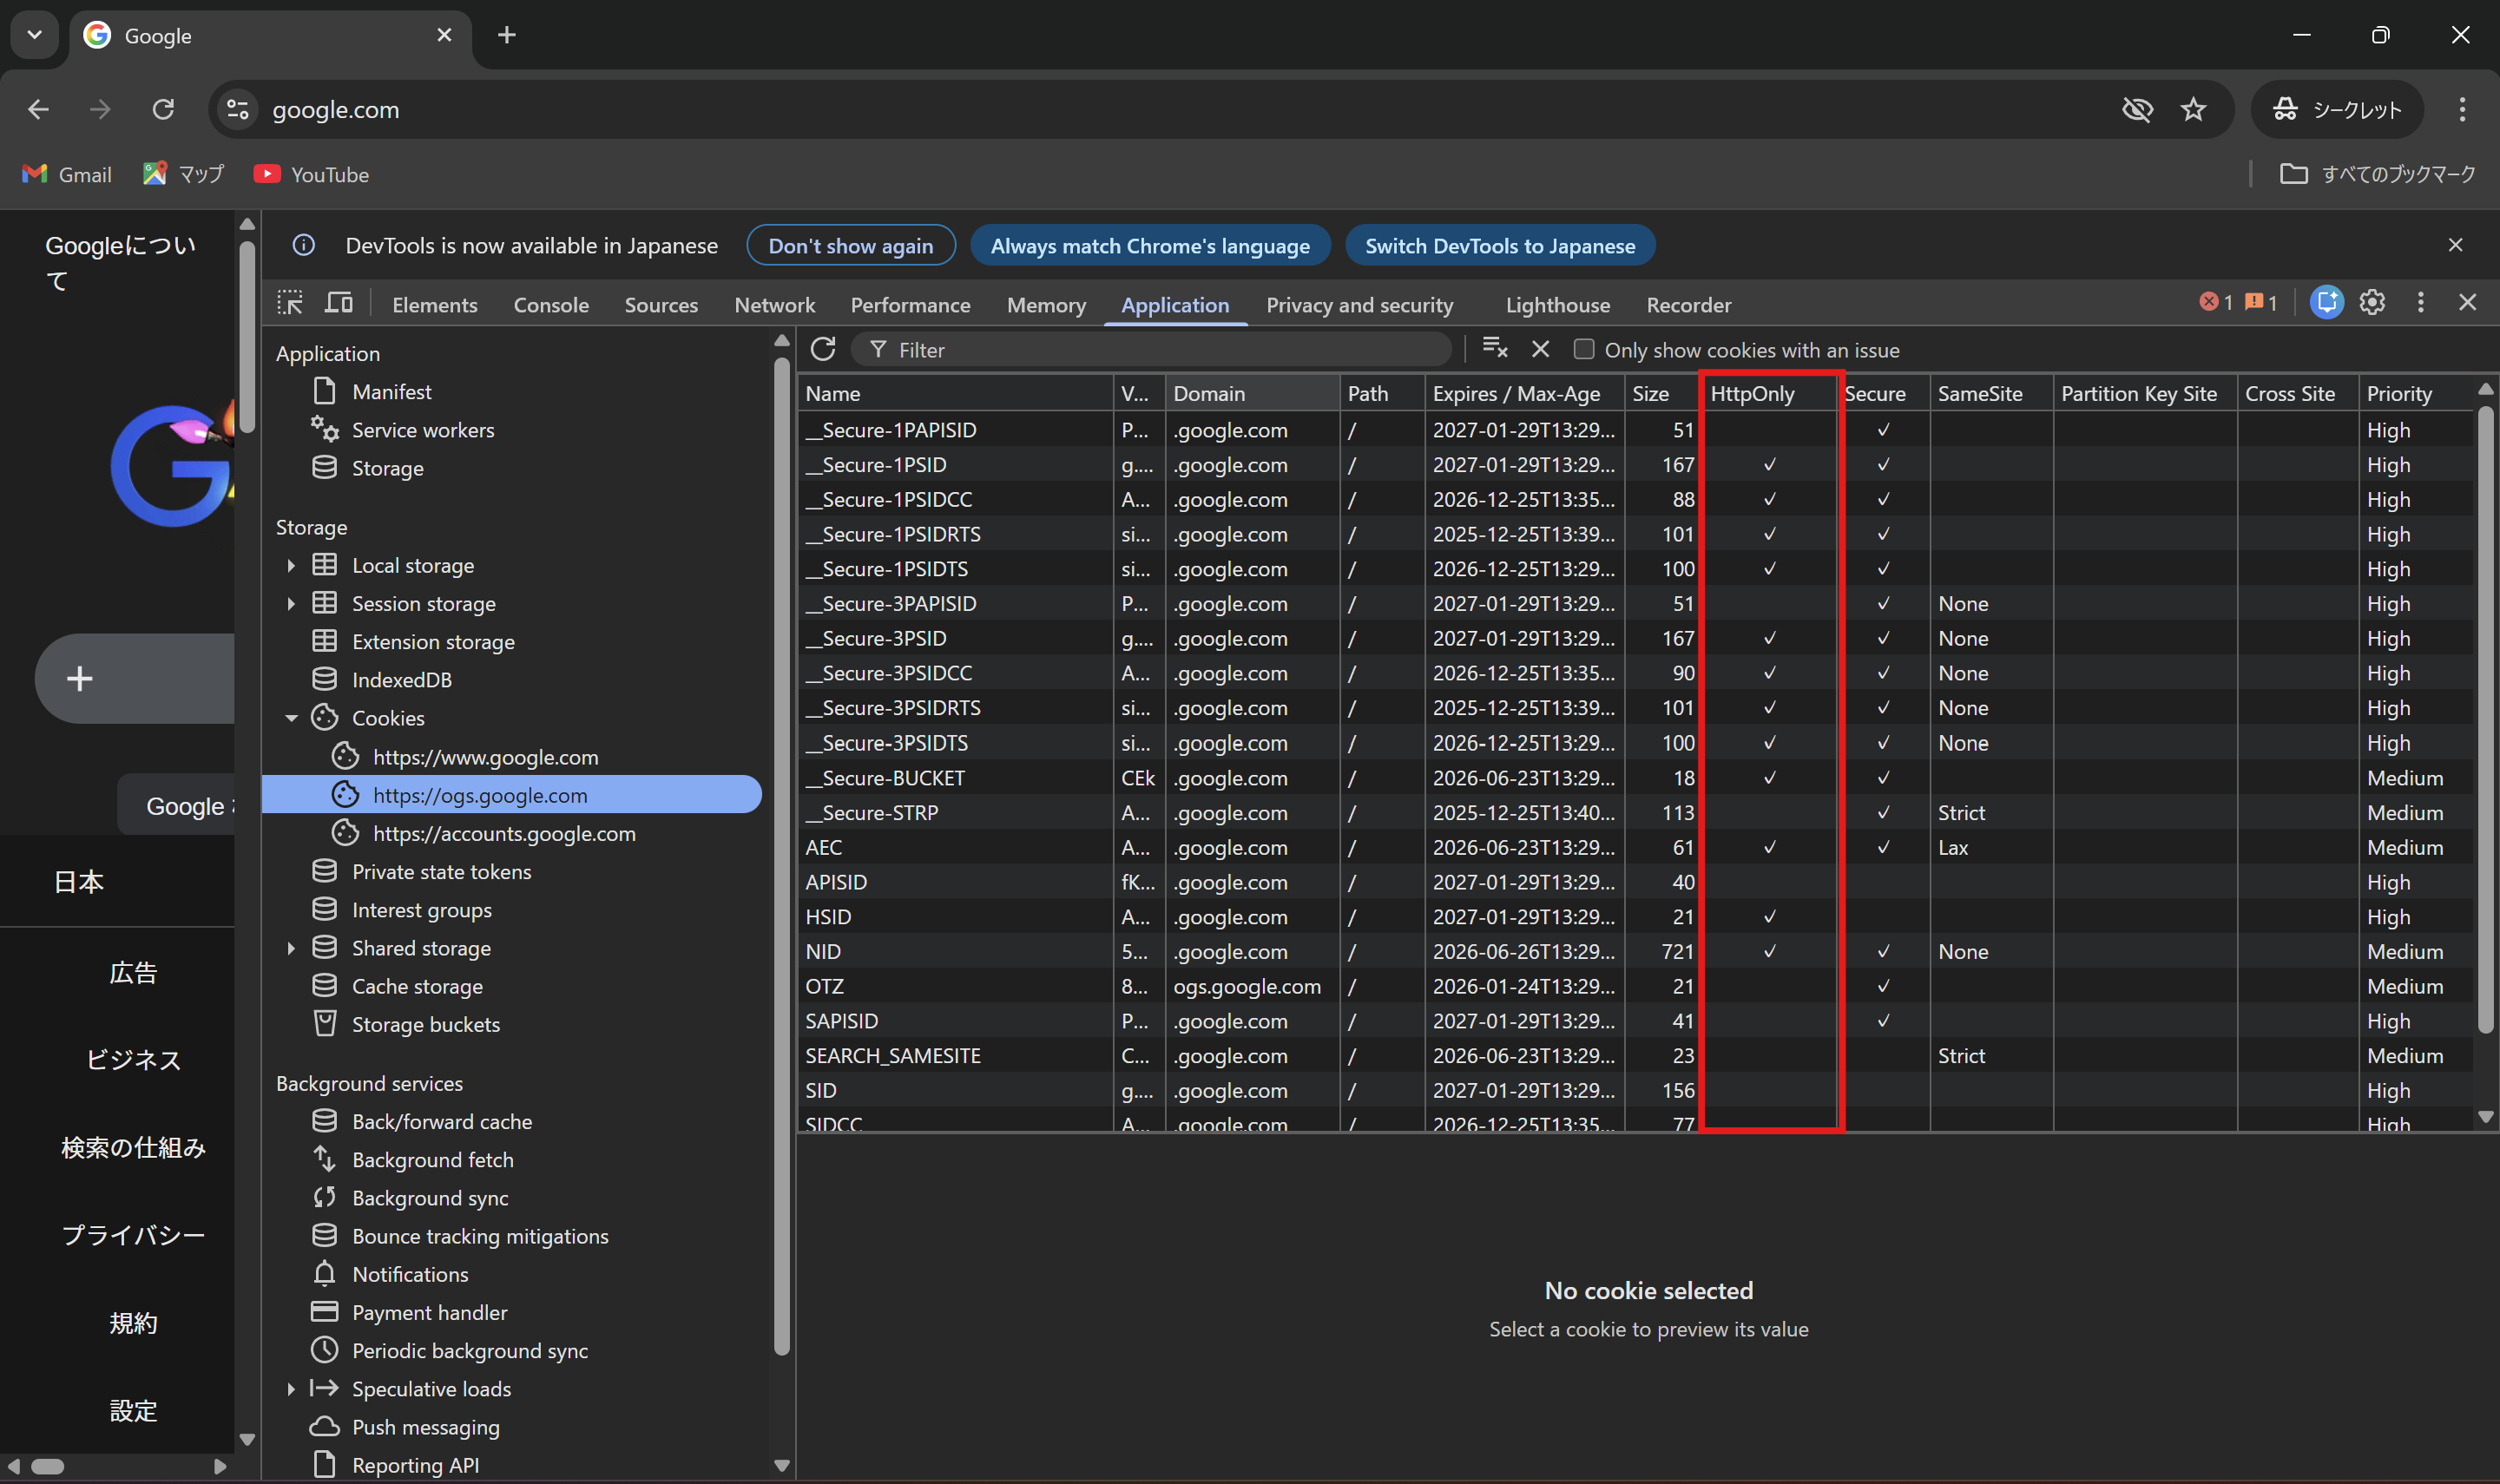Click Switch DevTools to Japanese button
This screenshot has width=2500, height=1484.
[x=1499, y=246]
